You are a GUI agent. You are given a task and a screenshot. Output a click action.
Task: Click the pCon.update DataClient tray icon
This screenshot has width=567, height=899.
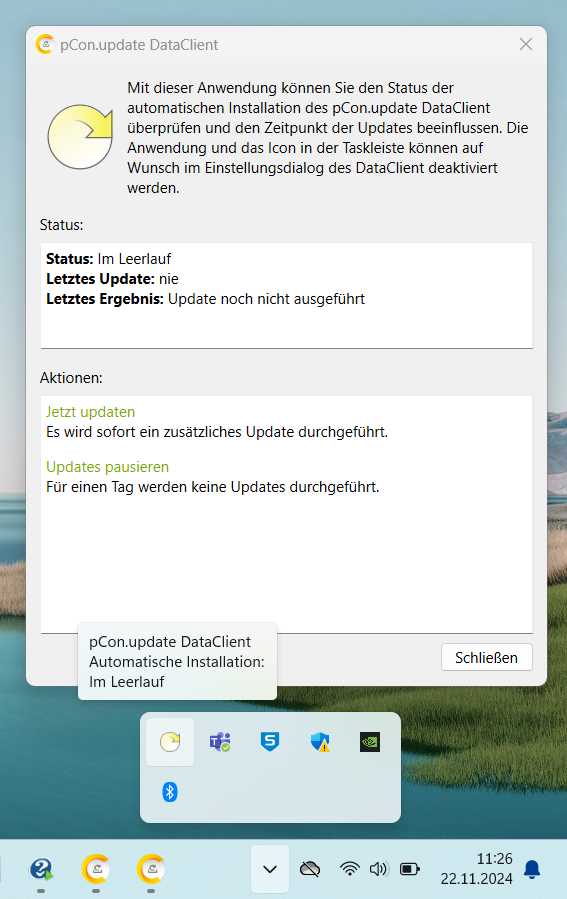coord(170,742)
